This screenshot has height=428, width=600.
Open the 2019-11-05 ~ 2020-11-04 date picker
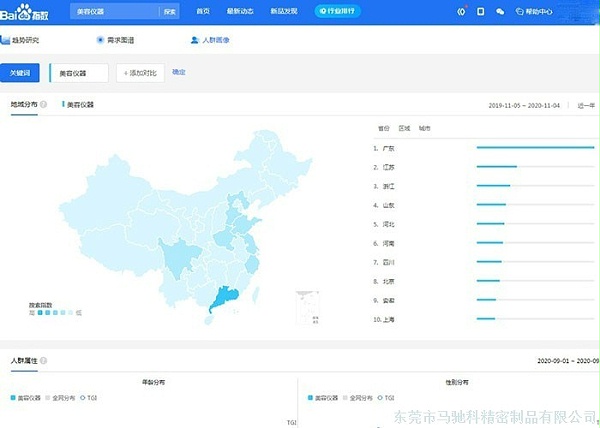526,105
